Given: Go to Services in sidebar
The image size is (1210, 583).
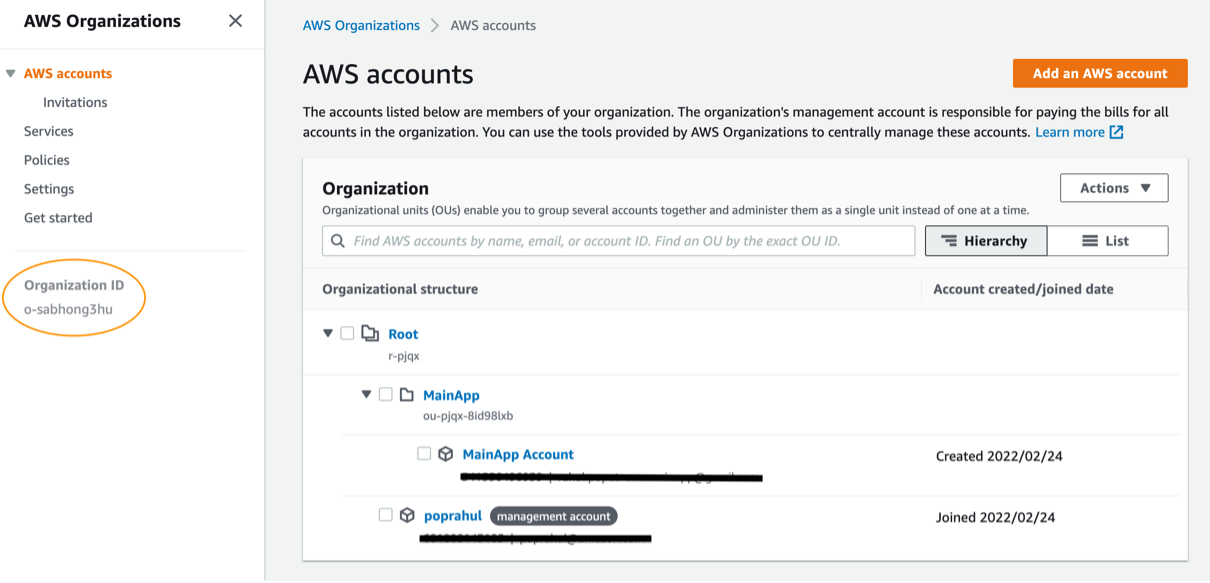Looking at the screenshot, I should (49, 131).
